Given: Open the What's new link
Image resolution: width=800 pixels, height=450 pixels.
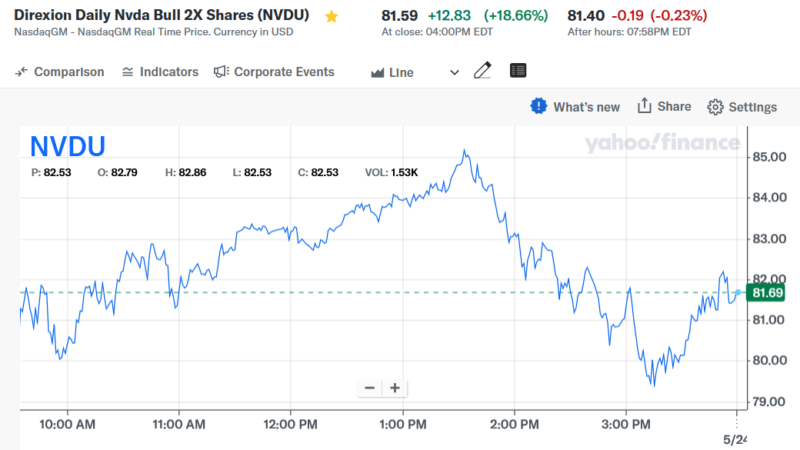Looking at the screenshot, I should [x=586, y=107].
